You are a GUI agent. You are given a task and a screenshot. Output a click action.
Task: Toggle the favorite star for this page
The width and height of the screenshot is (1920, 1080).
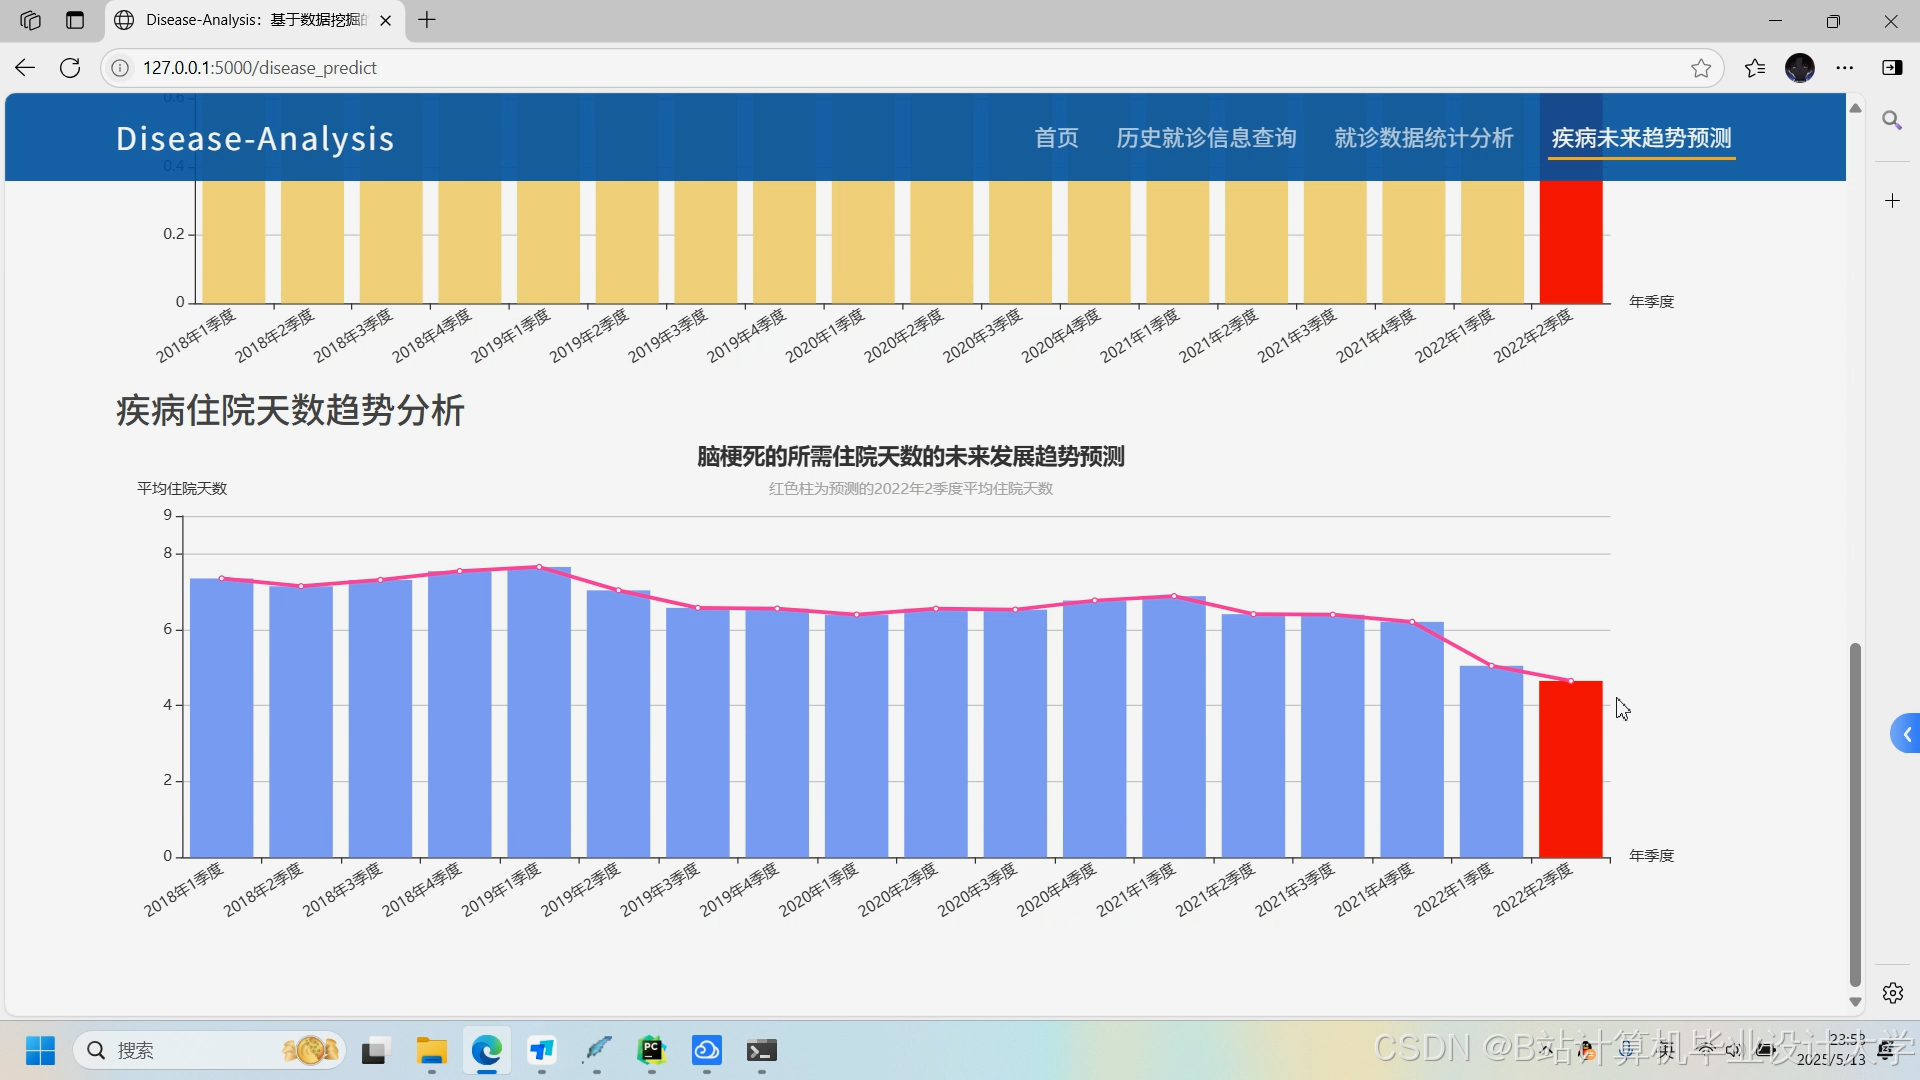[1700, 67]
